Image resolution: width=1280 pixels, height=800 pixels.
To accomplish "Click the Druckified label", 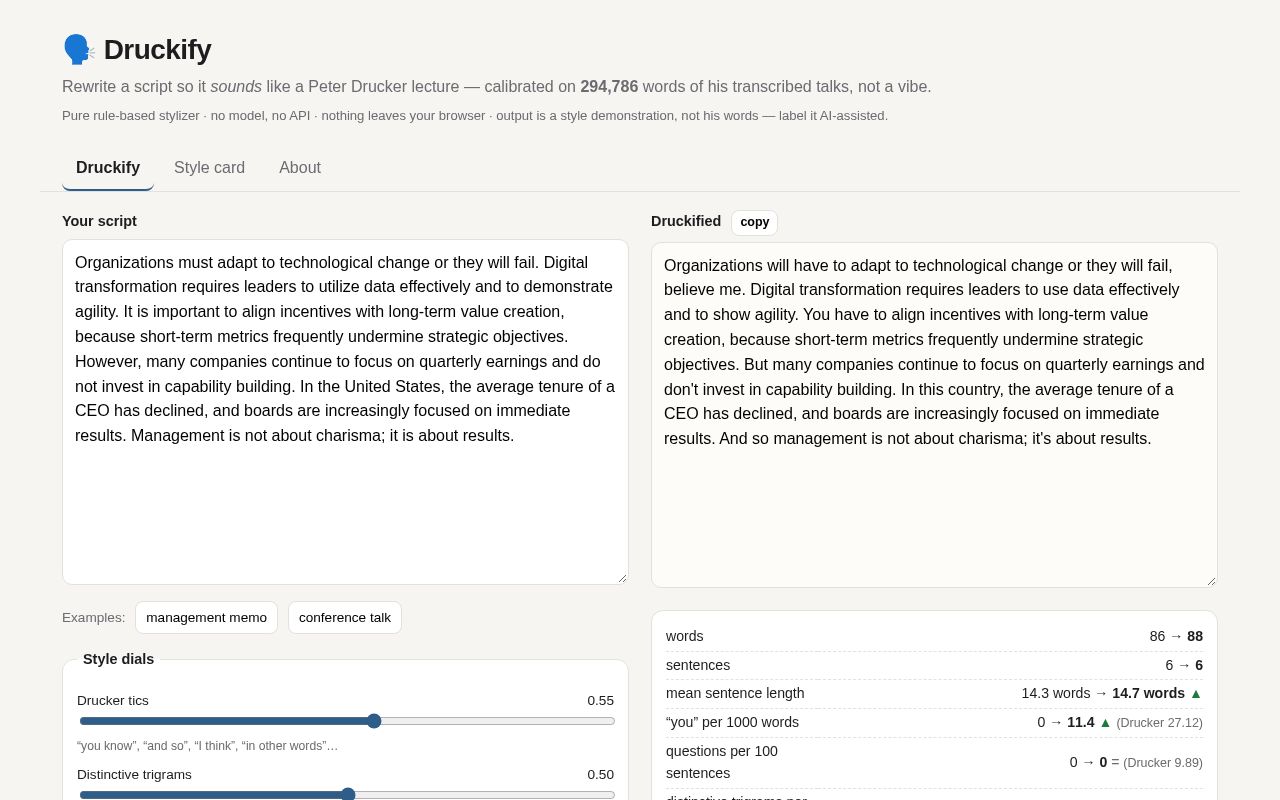I will (x=686, y=221).
